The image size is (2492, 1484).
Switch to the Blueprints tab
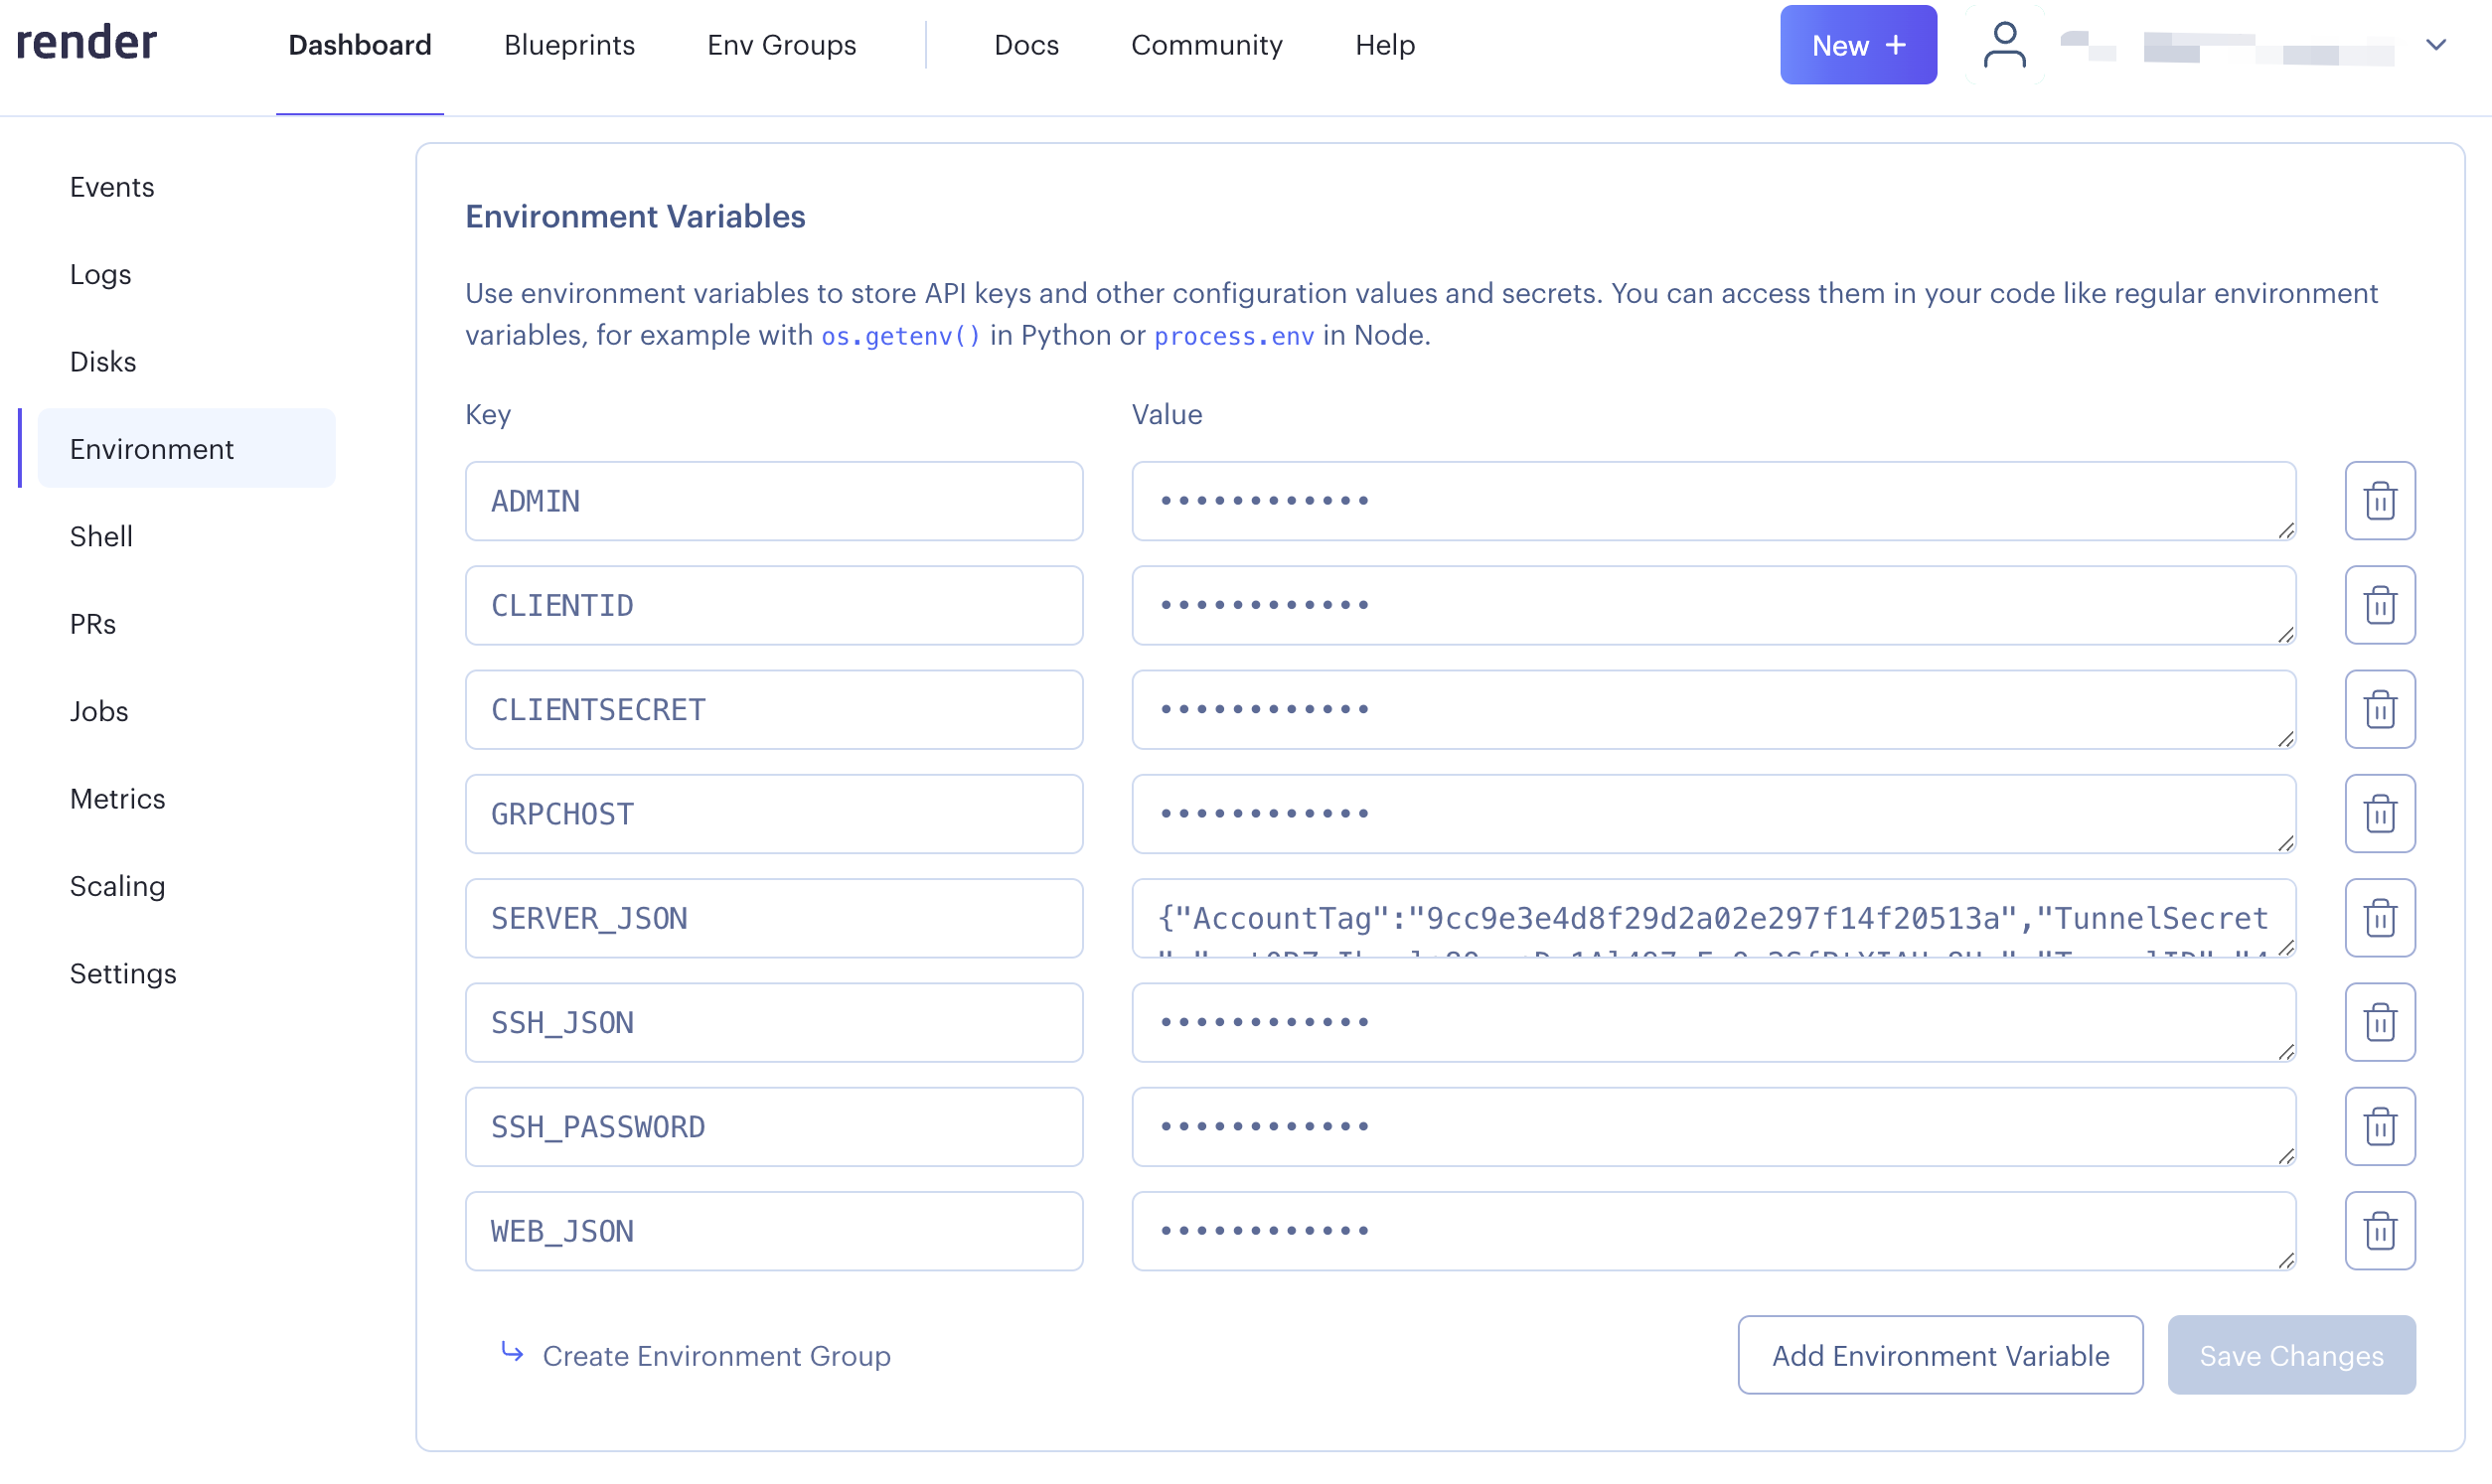click(x=569, y=45)
